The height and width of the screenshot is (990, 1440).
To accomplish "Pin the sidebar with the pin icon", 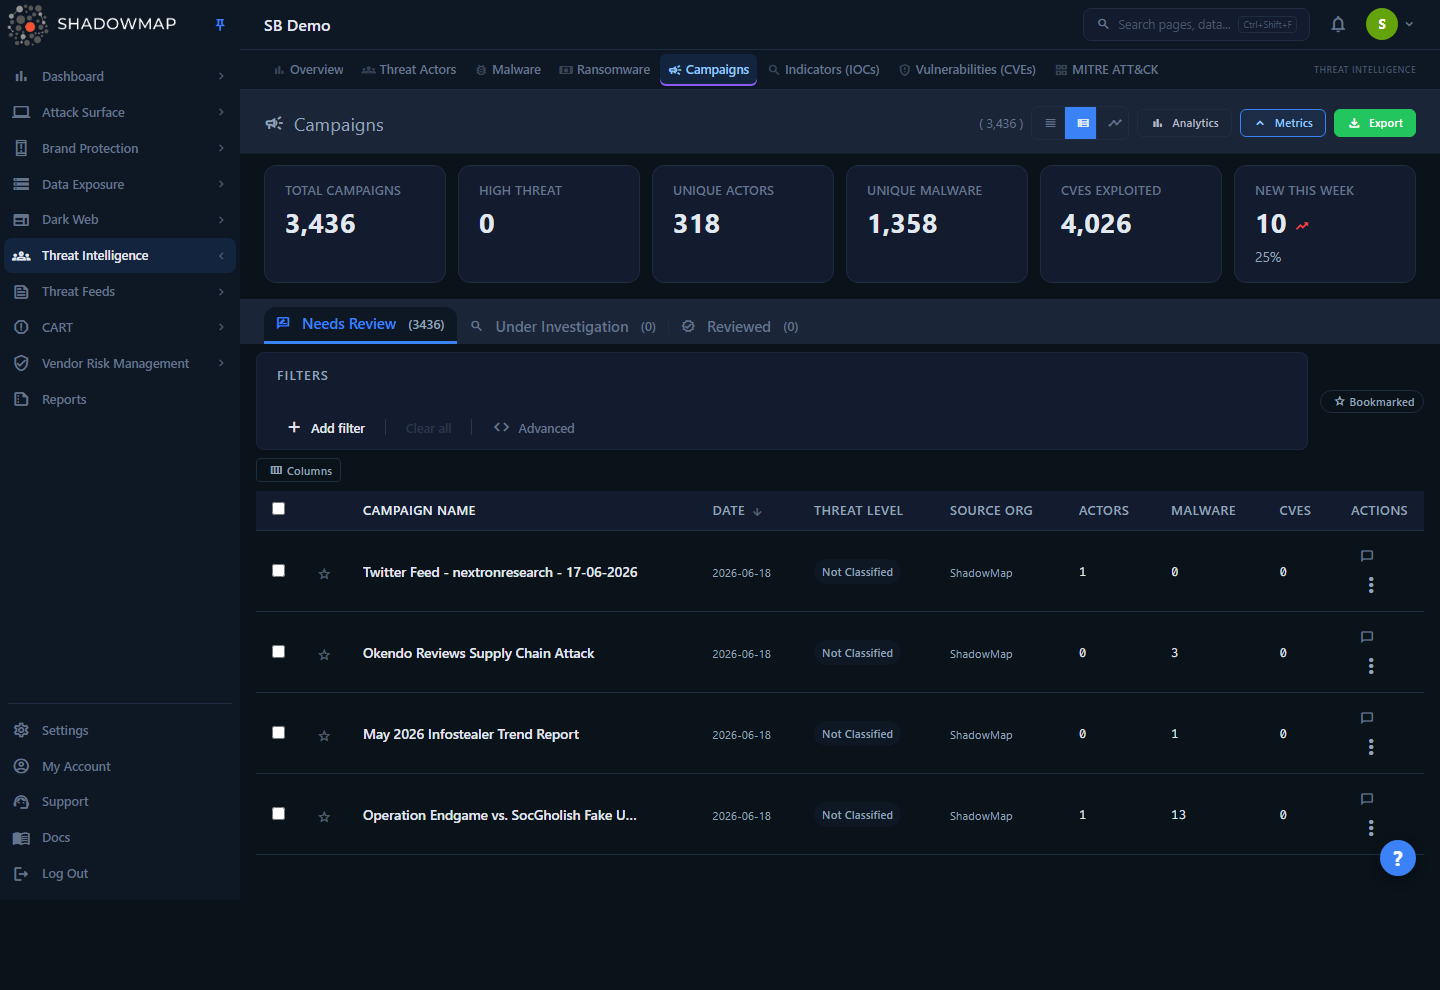I will 220,25.
